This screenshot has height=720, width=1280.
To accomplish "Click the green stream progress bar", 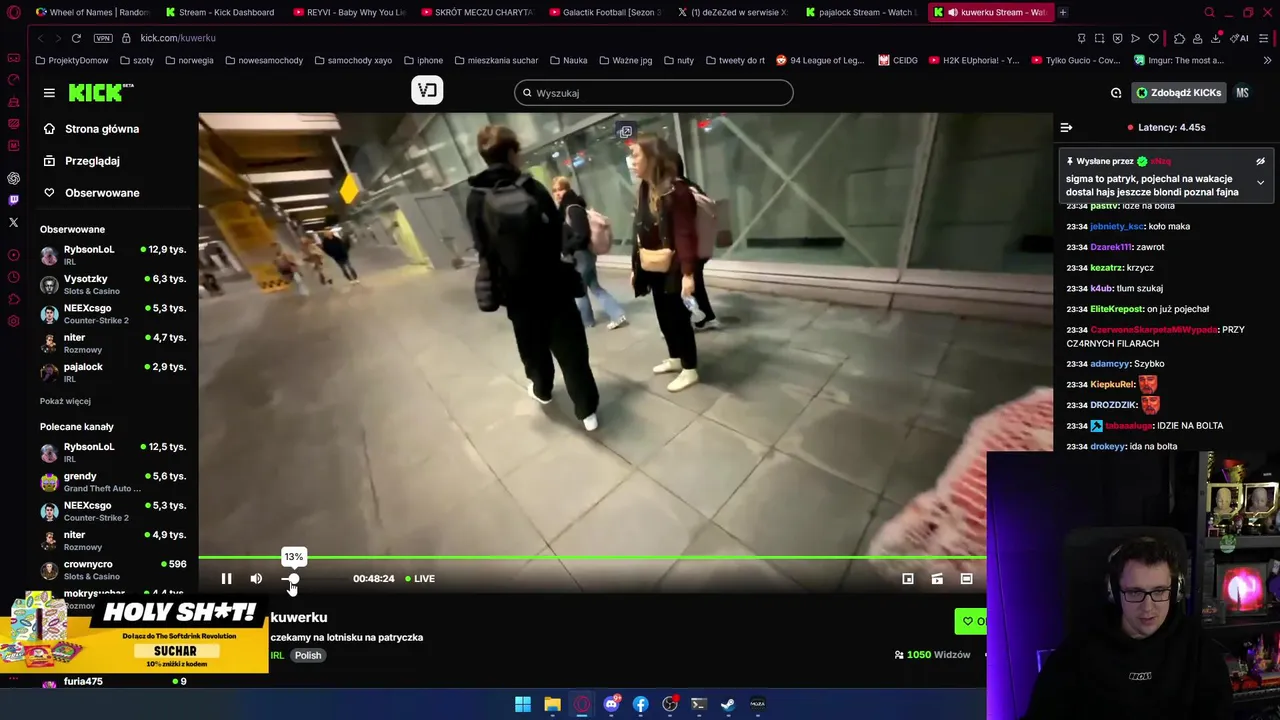I will (x=592, y=557).
